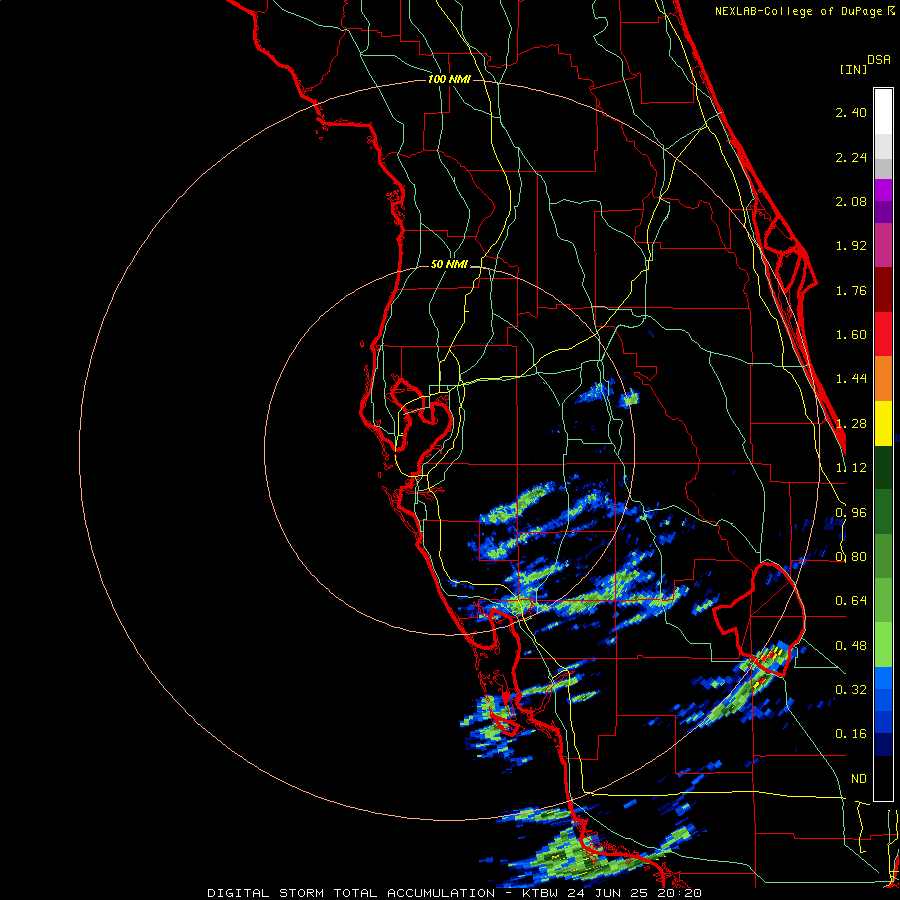The width and height of the screenshot is (900, 900).
Task: Pick the yellow swatch beside 1.28
Action: (883, 423)
